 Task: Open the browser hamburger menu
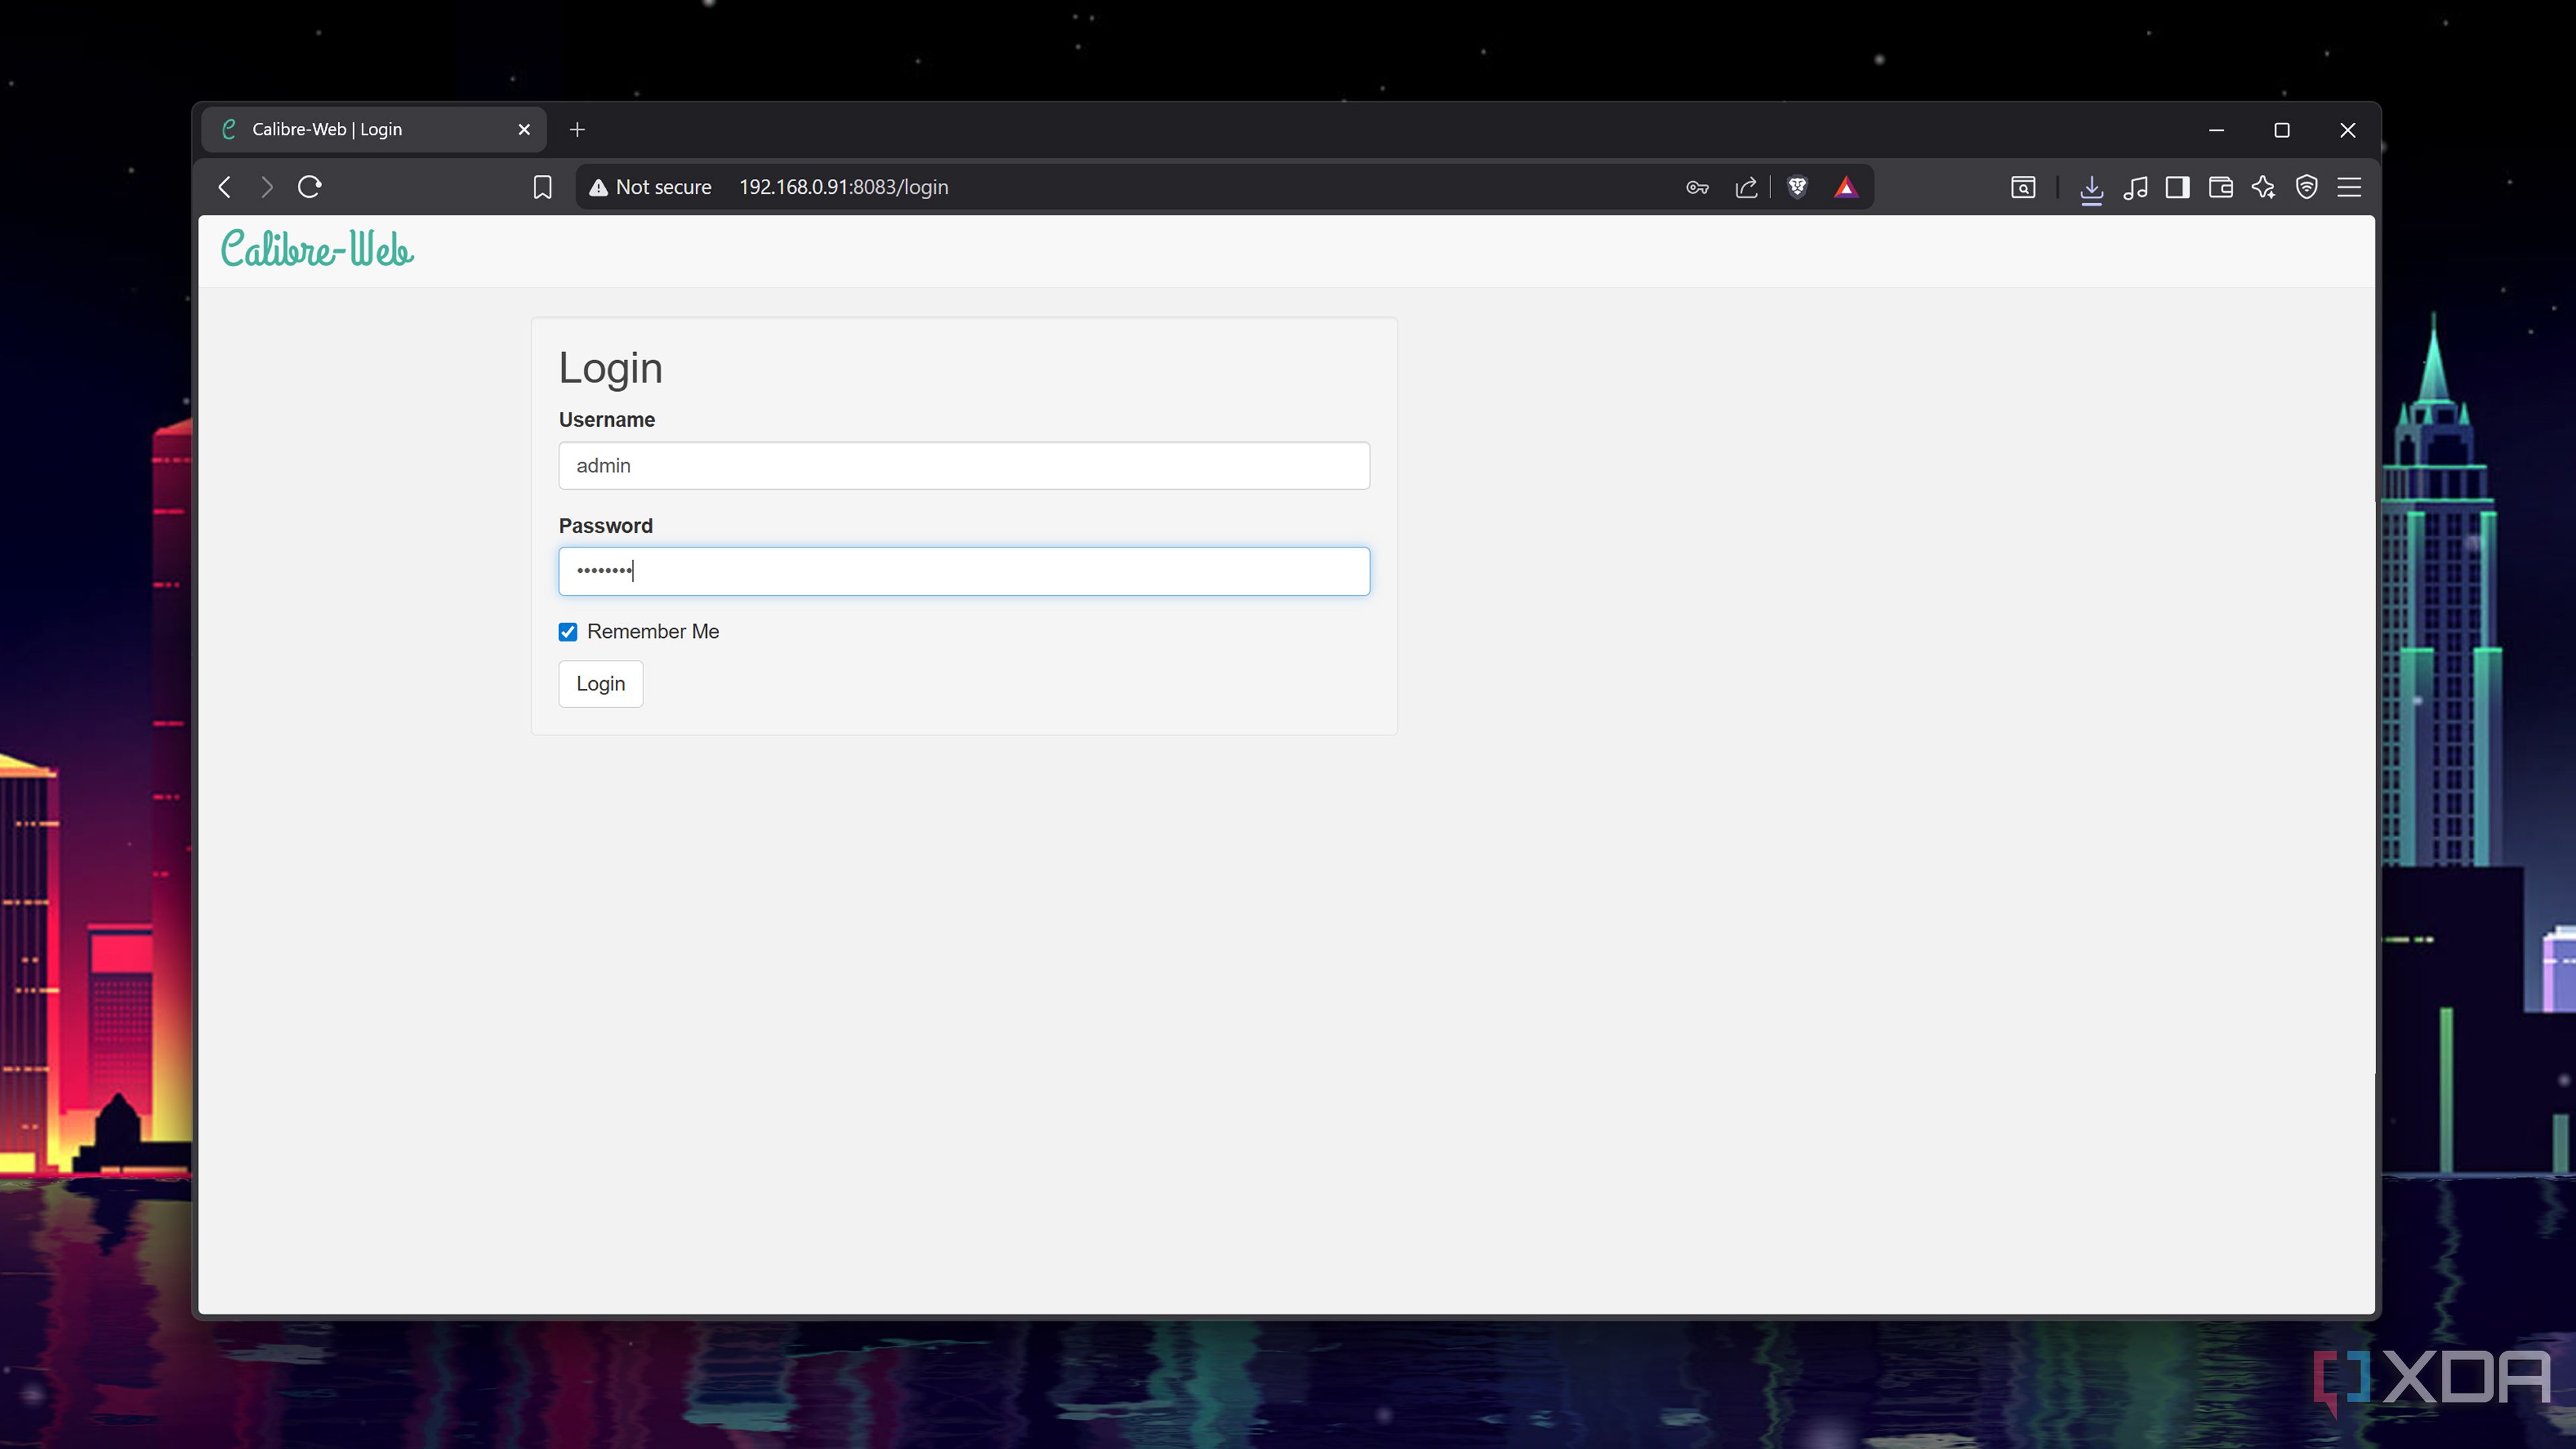pos(2350,187)
